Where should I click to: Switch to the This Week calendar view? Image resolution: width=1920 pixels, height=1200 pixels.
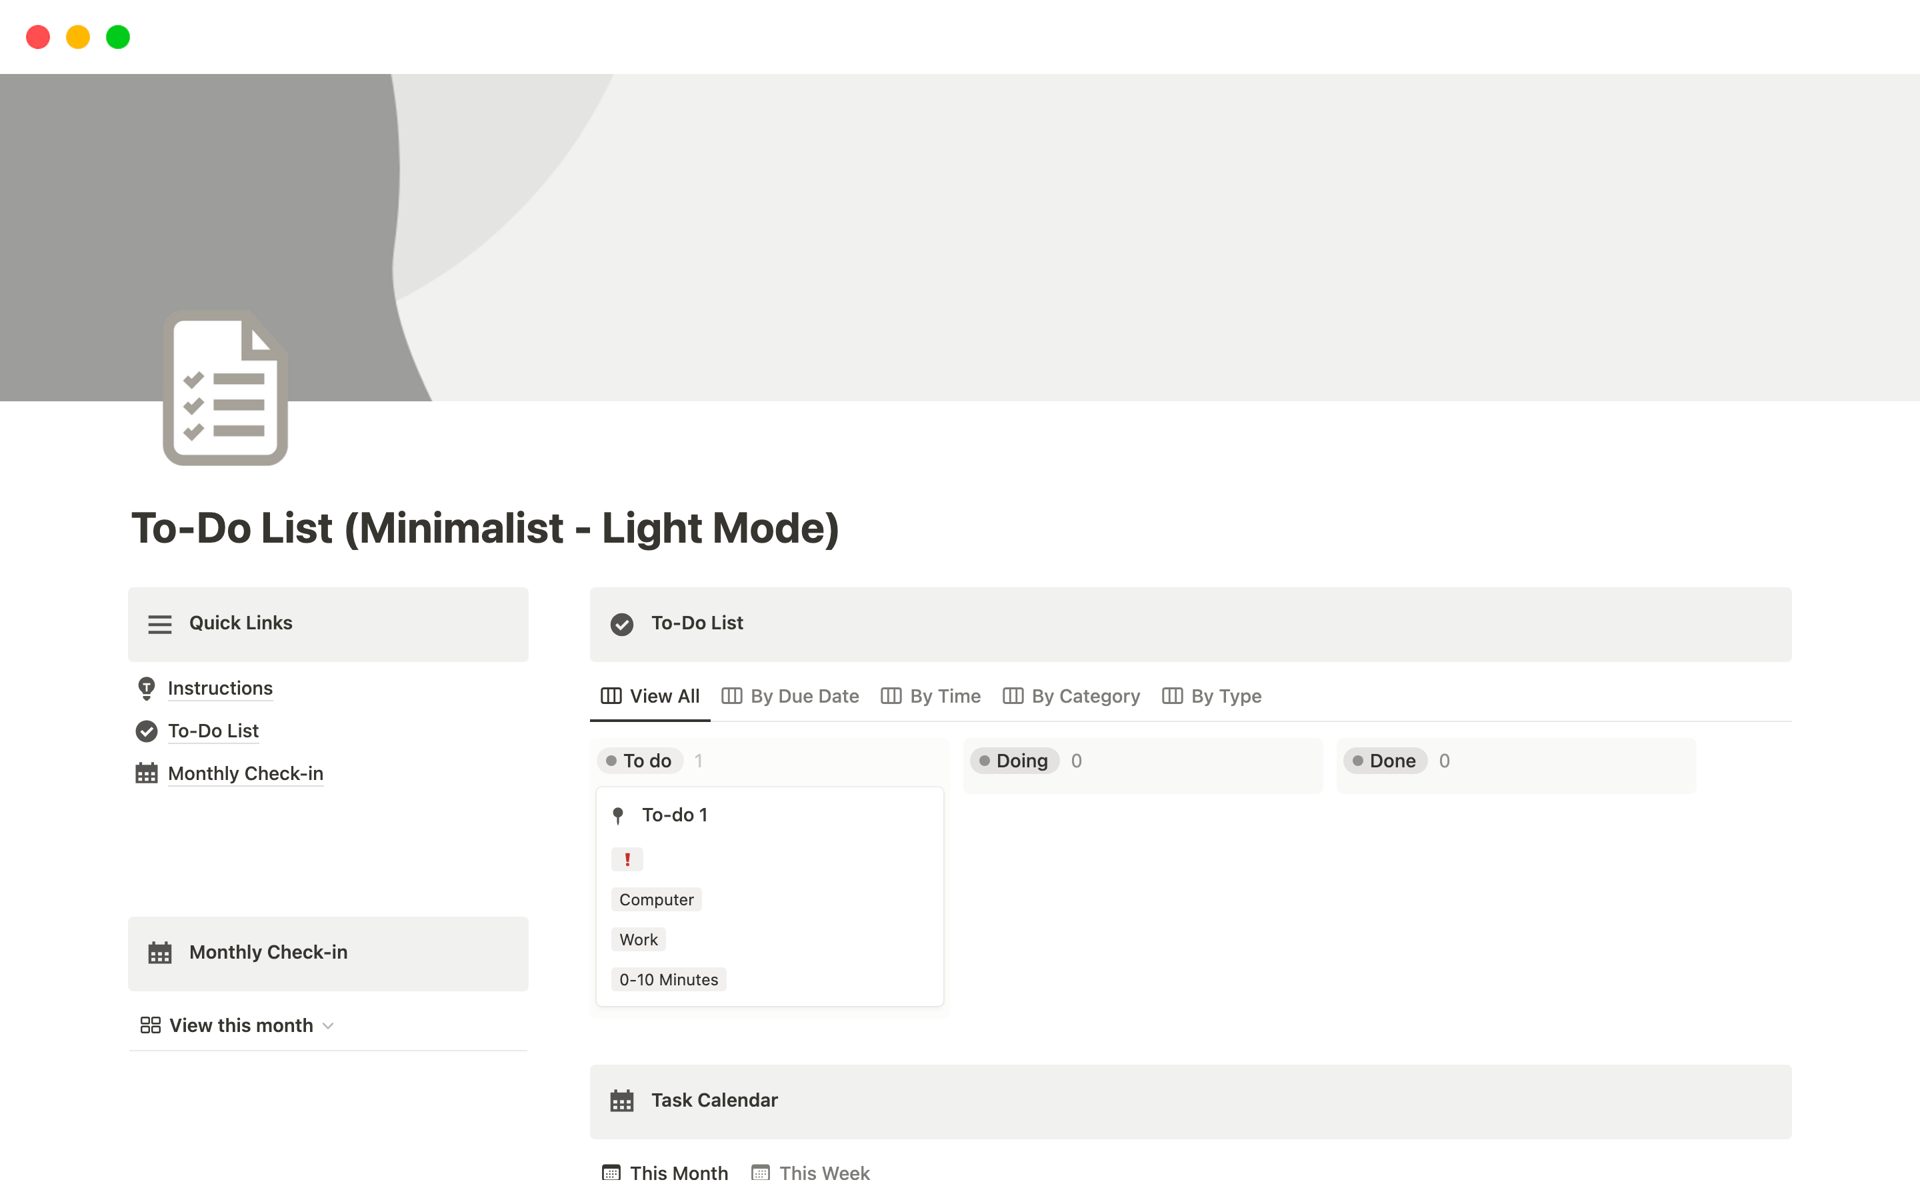click(824, 1172)
